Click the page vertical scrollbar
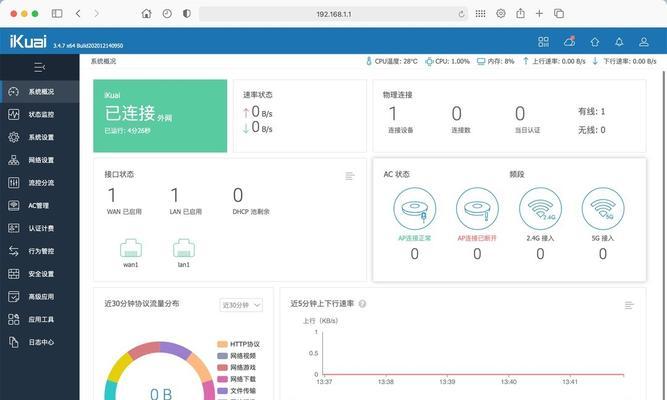Screen dimensions: 667x400 click(664, 234)
